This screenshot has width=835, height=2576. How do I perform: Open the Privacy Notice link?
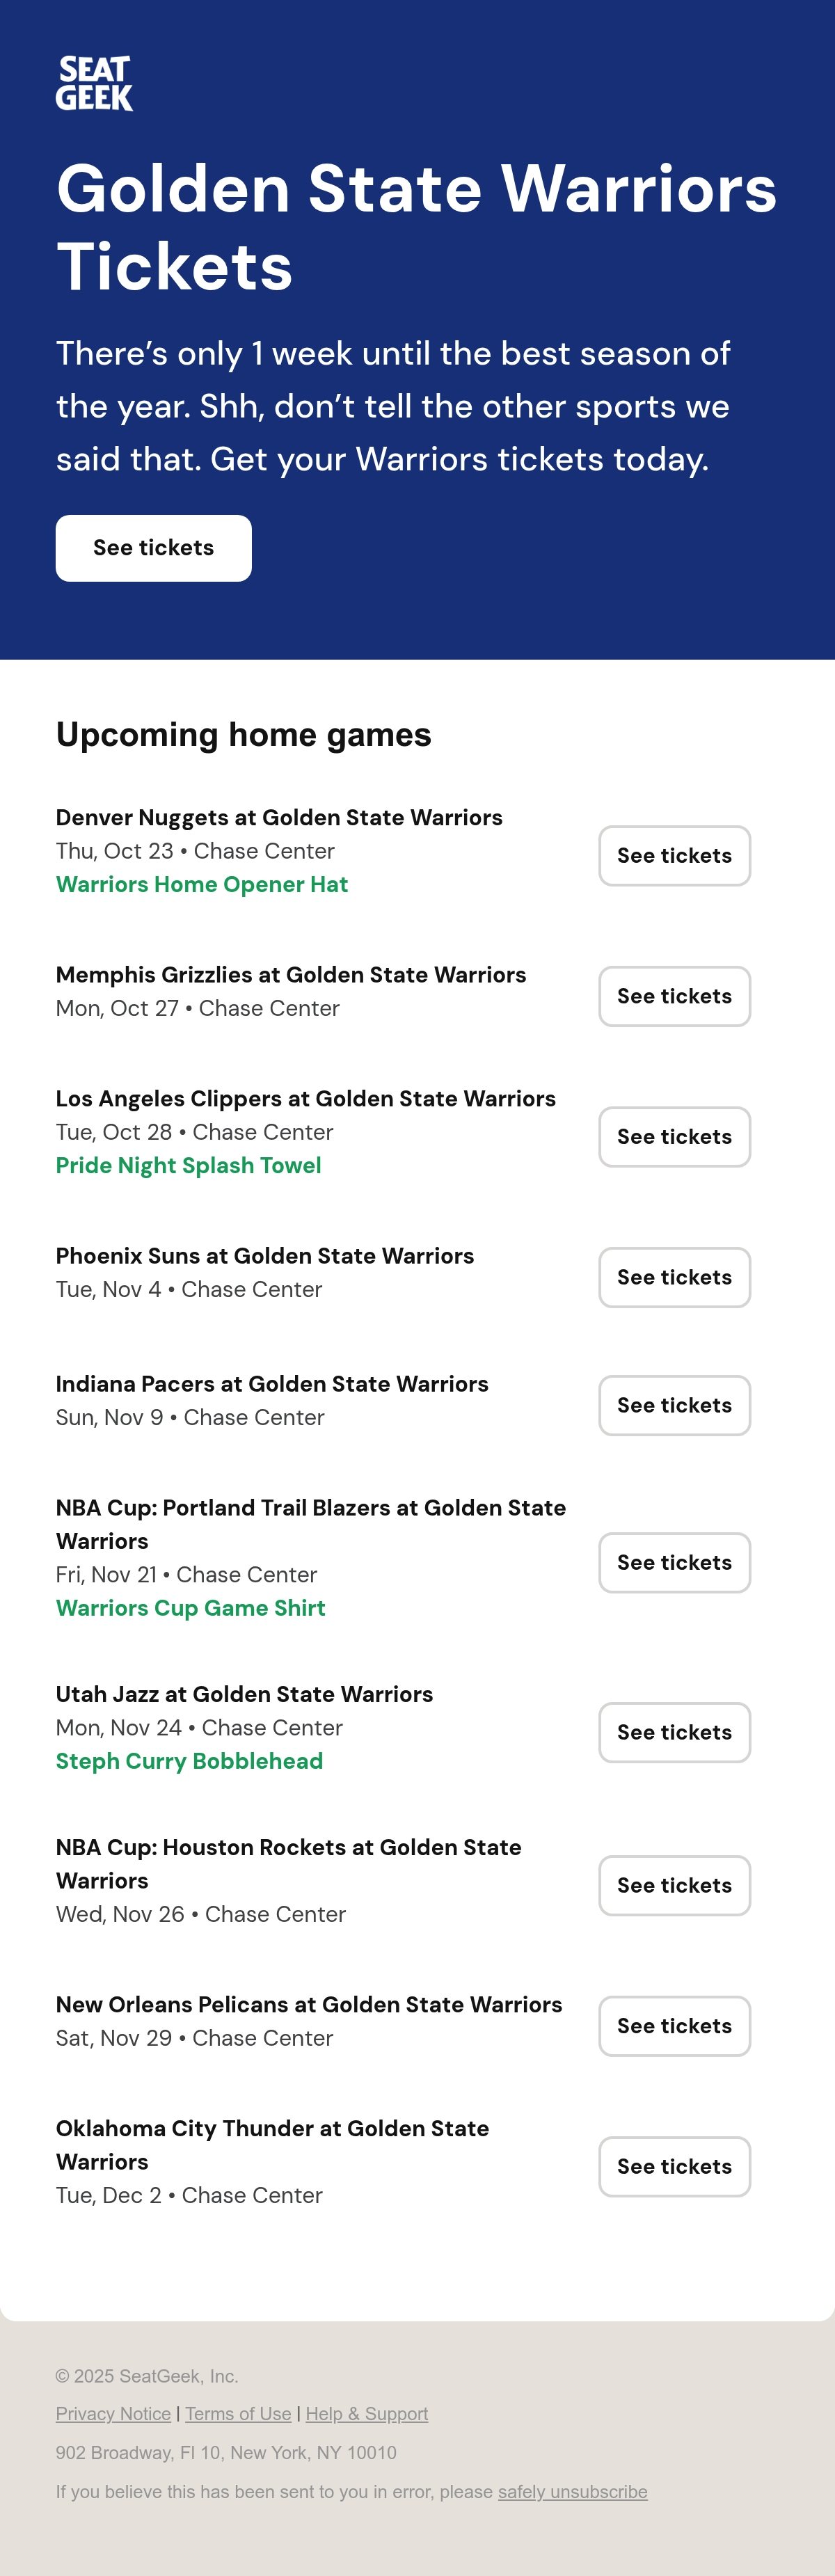coord(113,2414)
